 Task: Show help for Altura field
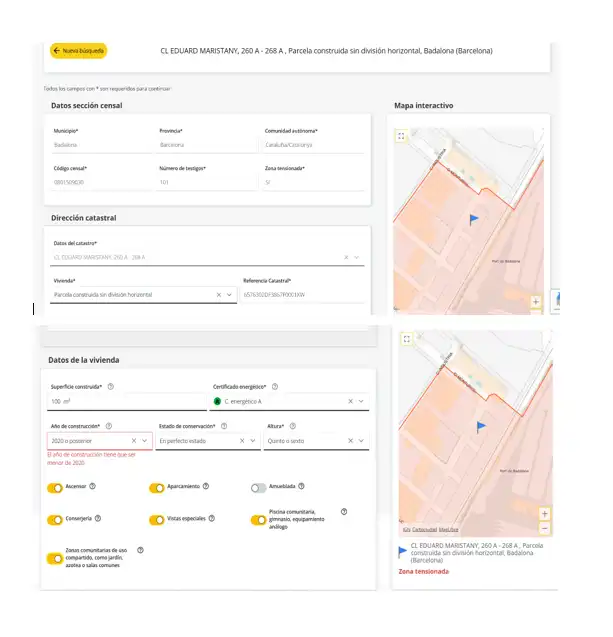point(292,426)
